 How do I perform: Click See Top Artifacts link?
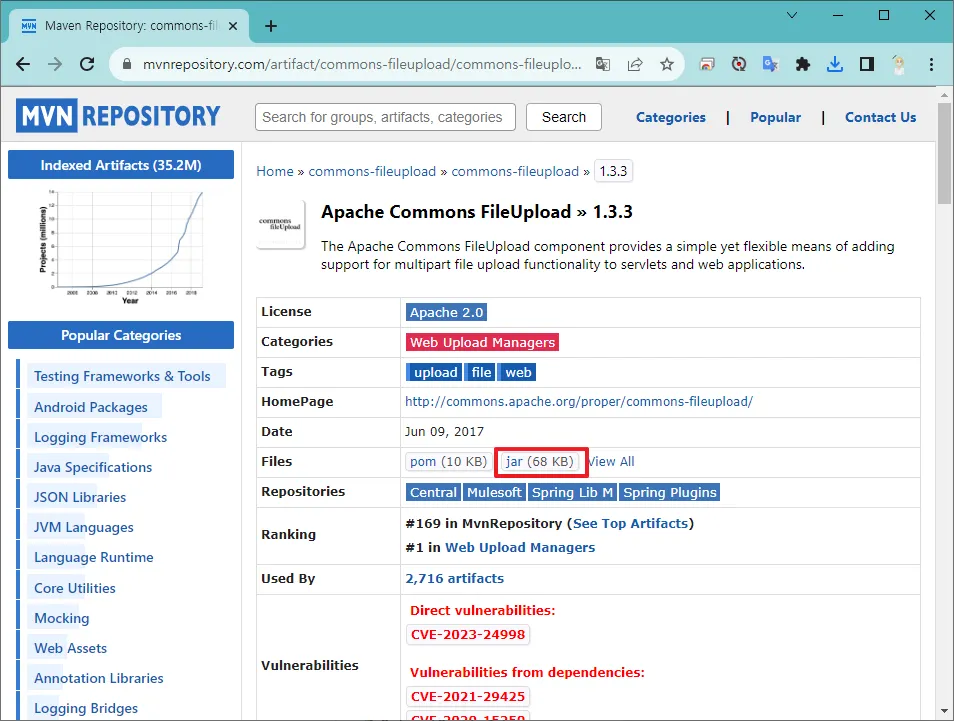[630, 524]
